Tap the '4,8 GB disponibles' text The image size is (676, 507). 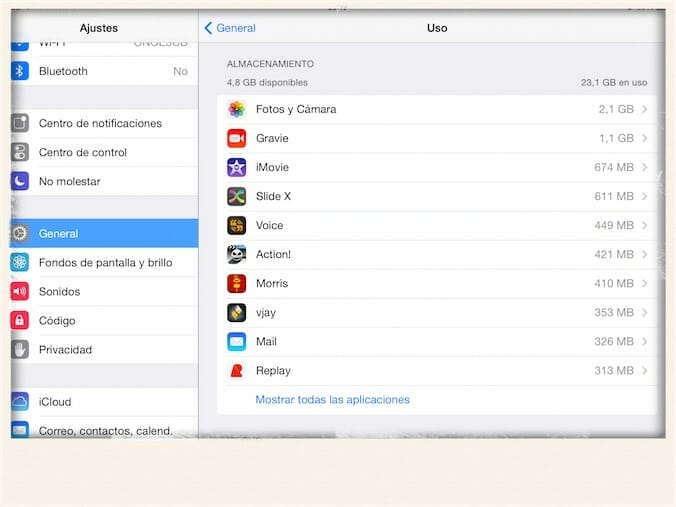(x=267, y=82)
